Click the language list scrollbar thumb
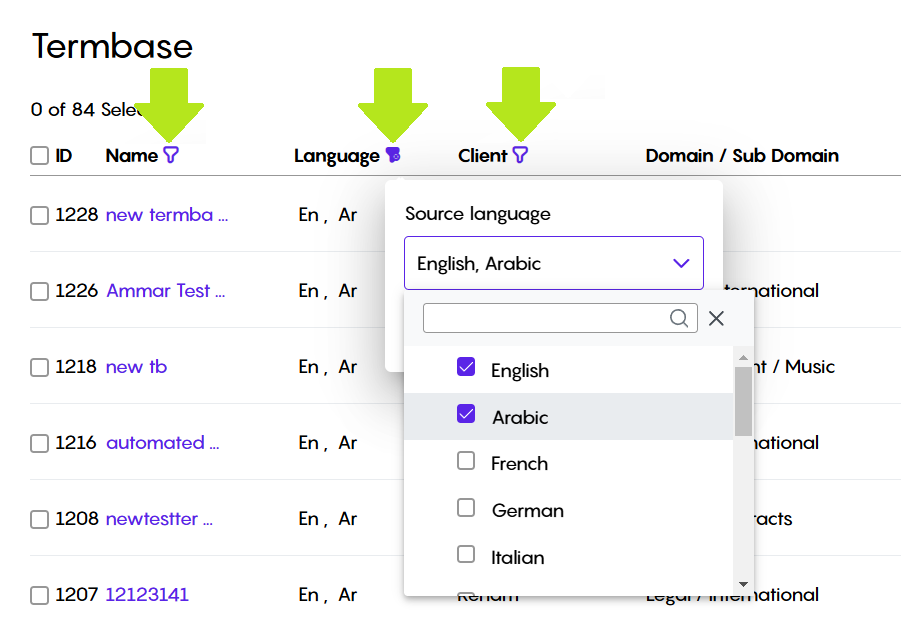Image resolution: width=901 pixels, height=618 pixels. [743, 401]
